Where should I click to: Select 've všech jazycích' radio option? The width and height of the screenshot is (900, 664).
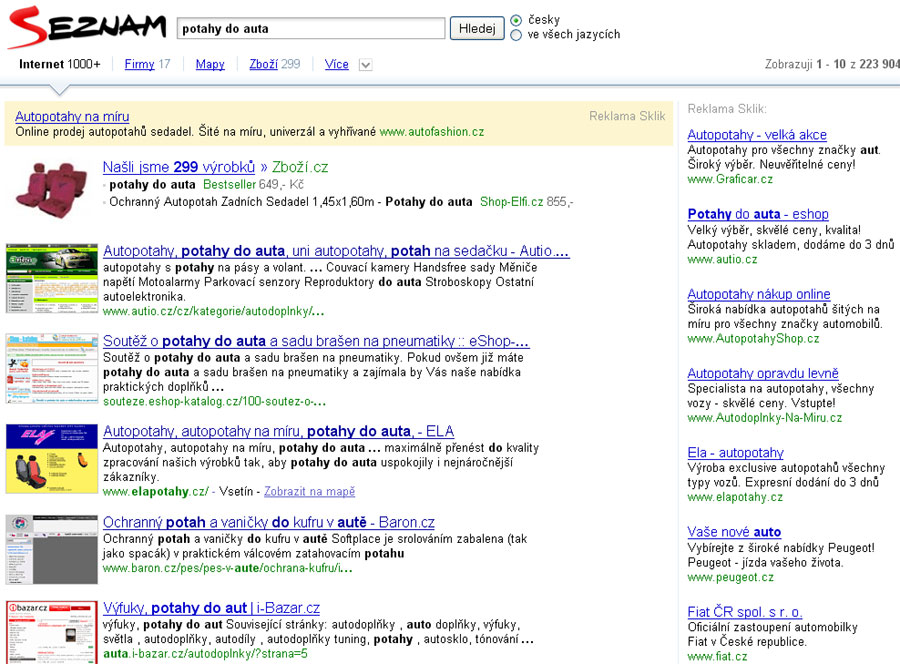(516, 35)
